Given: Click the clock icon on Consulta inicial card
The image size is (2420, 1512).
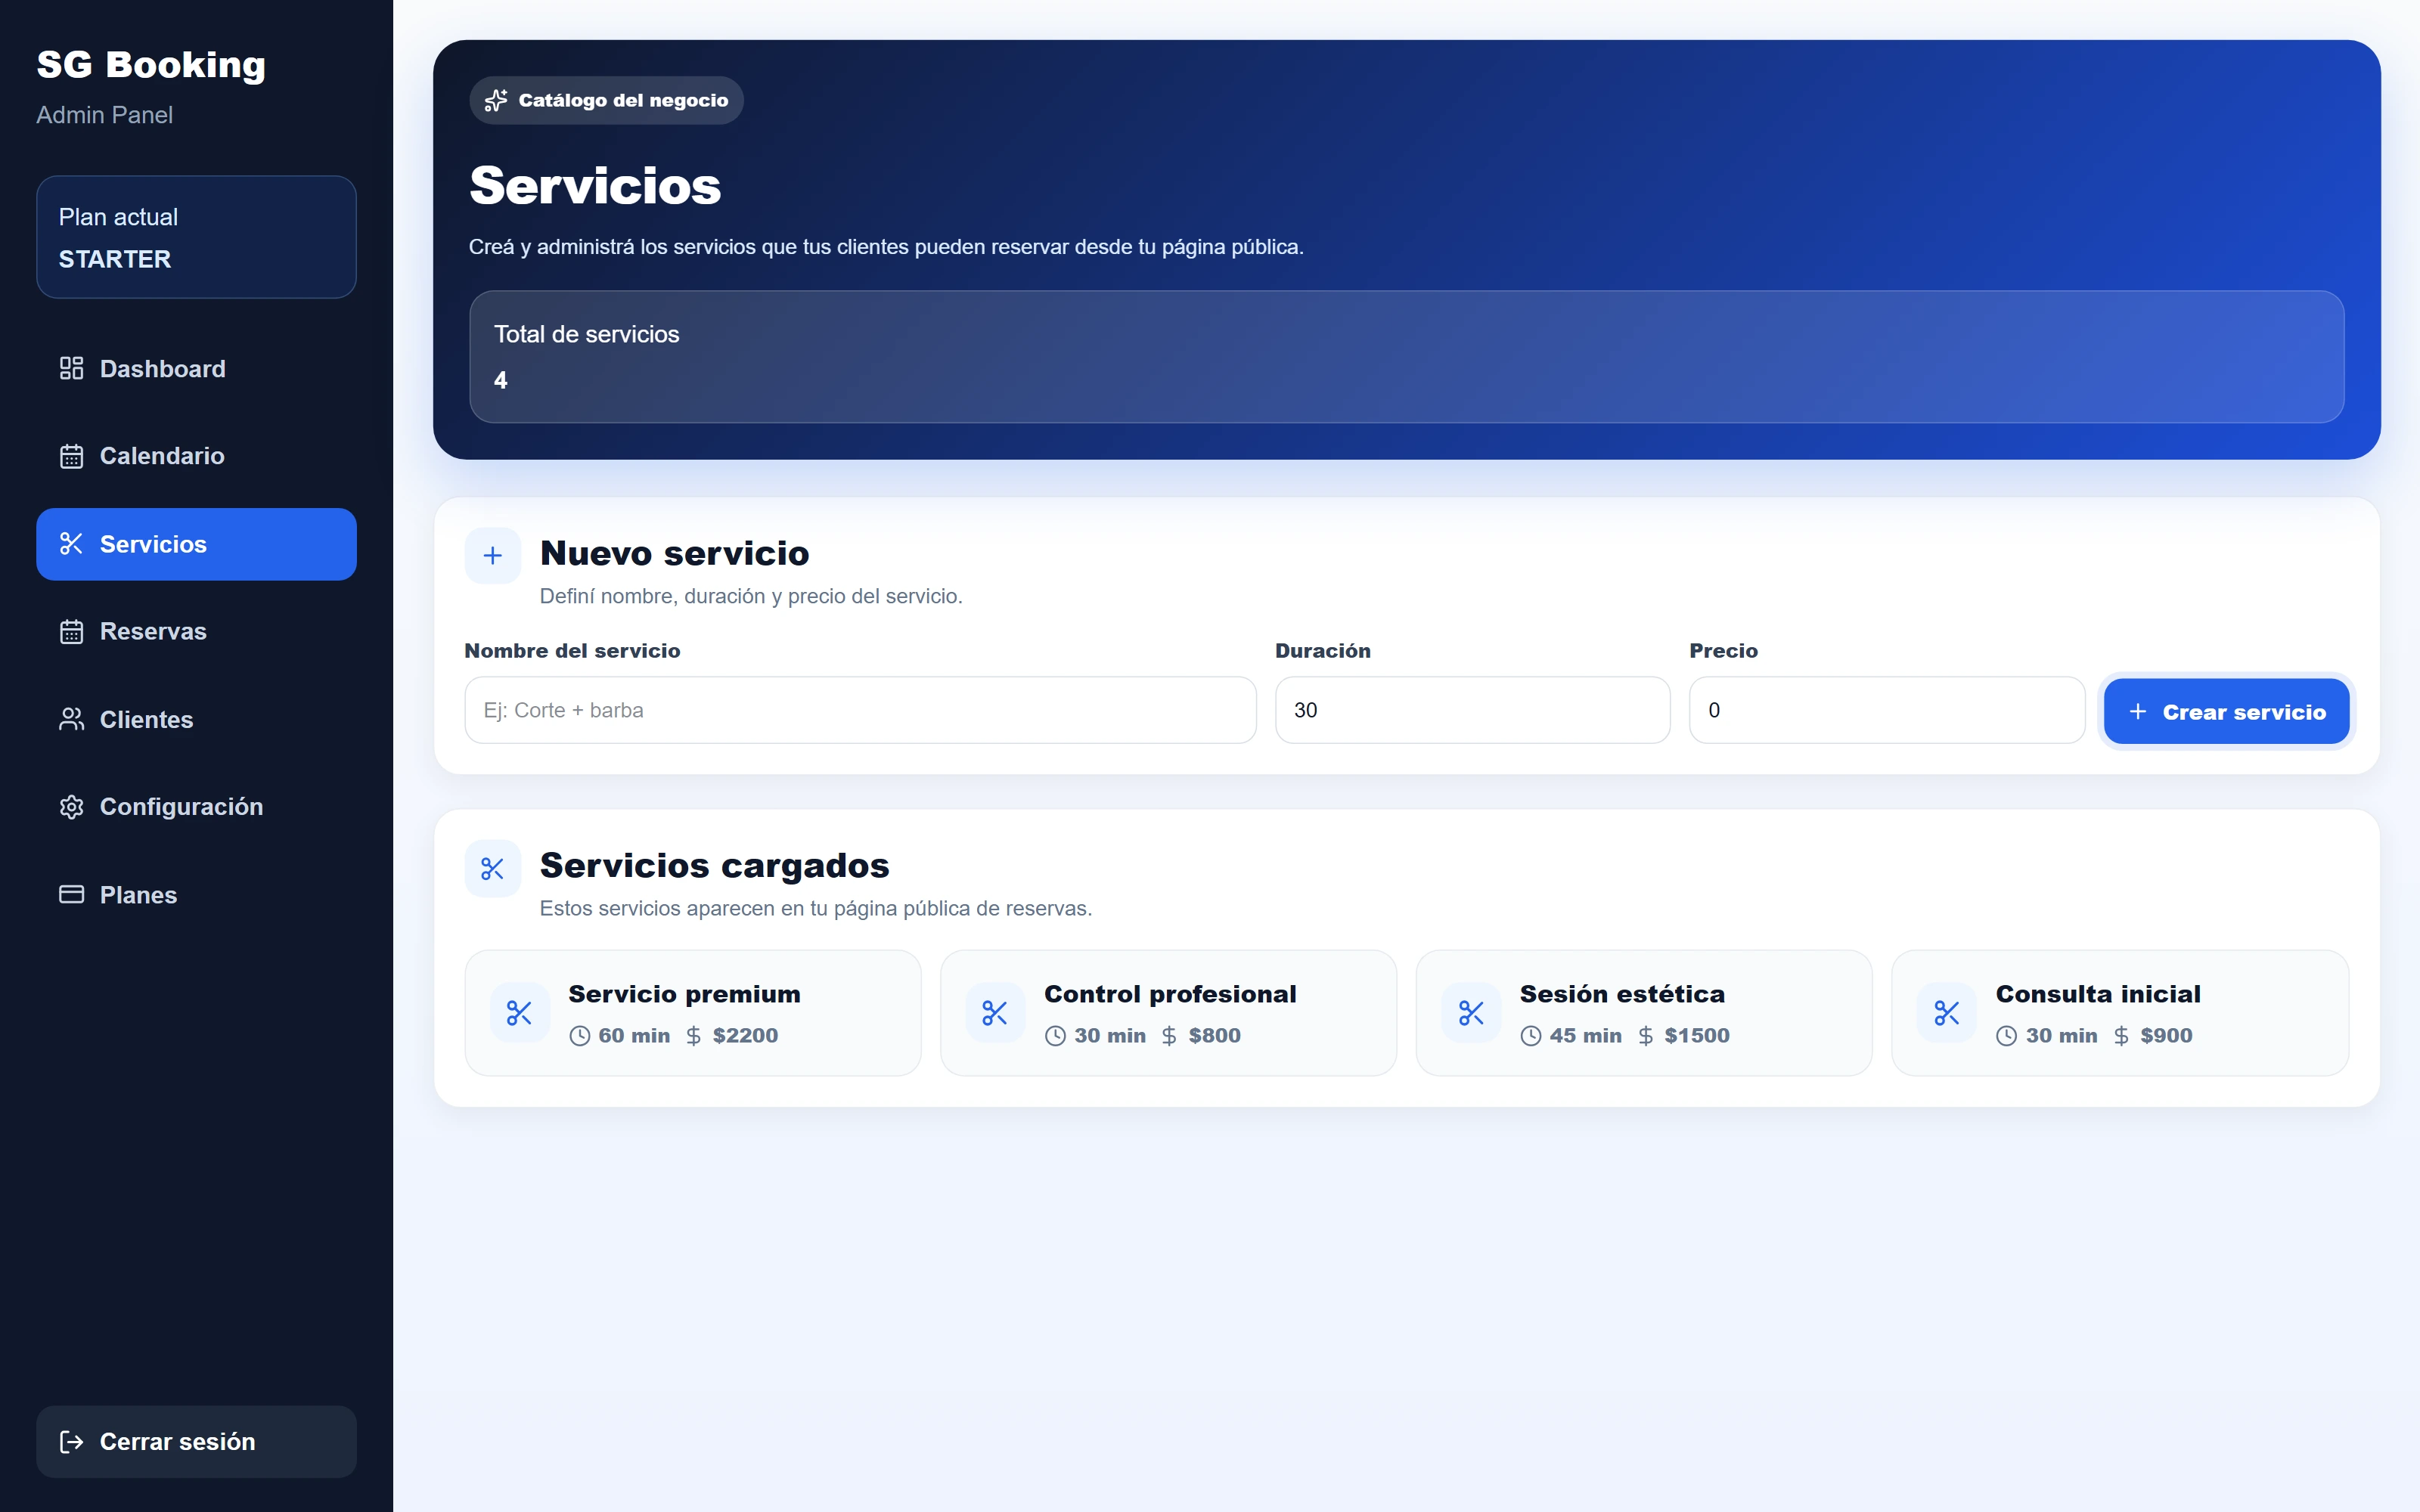Looking at the screenshot, I should 2007,1036.
